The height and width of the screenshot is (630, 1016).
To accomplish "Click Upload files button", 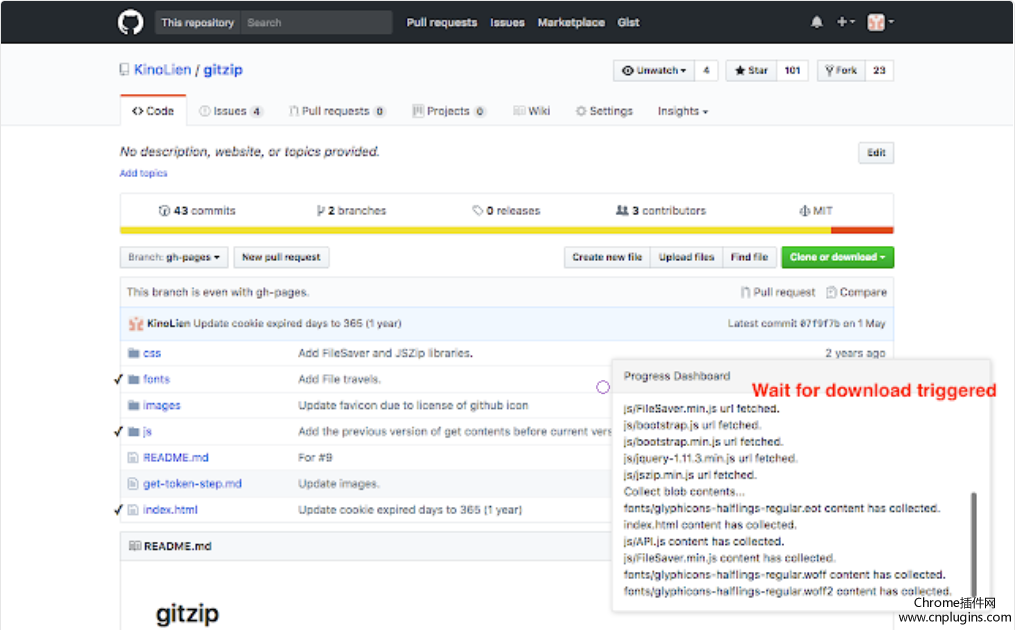I will [686, 257].
